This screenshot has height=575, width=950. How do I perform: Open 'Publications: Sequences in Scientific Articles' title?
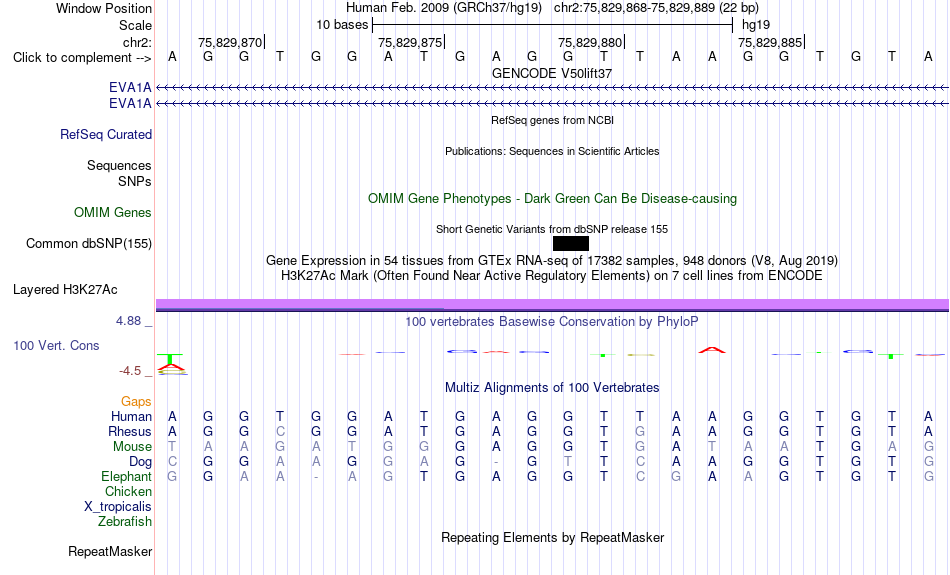pyautogui.click(x=552, y=151)
